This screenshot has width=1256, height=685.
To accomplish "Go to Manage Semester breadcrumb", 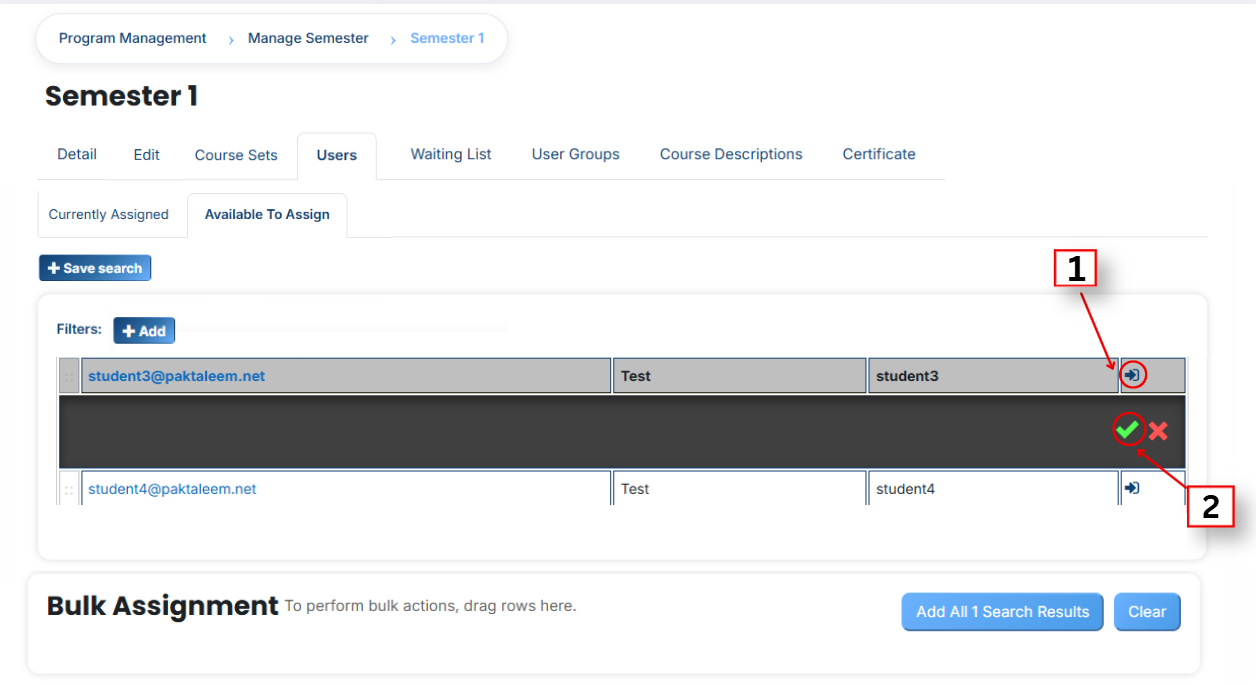I will [308, 38].
